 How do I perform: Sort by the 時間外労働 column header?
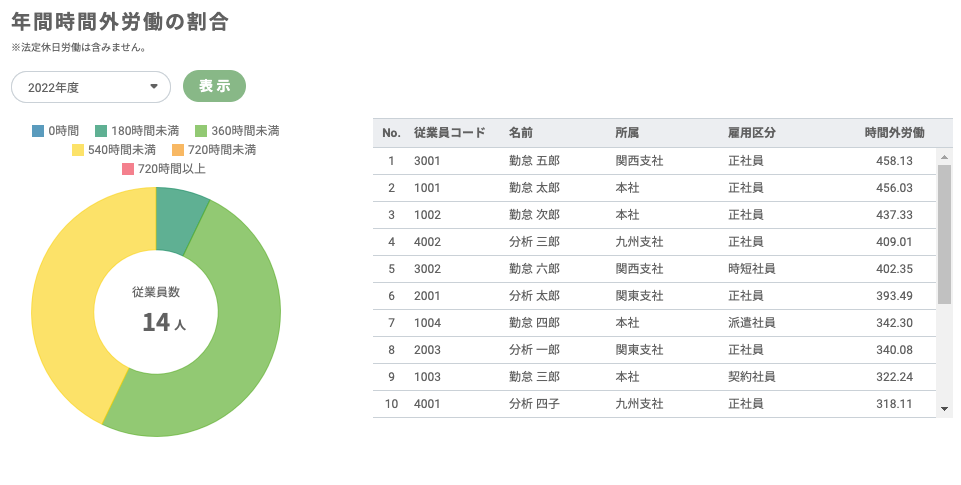click(894, 133)
